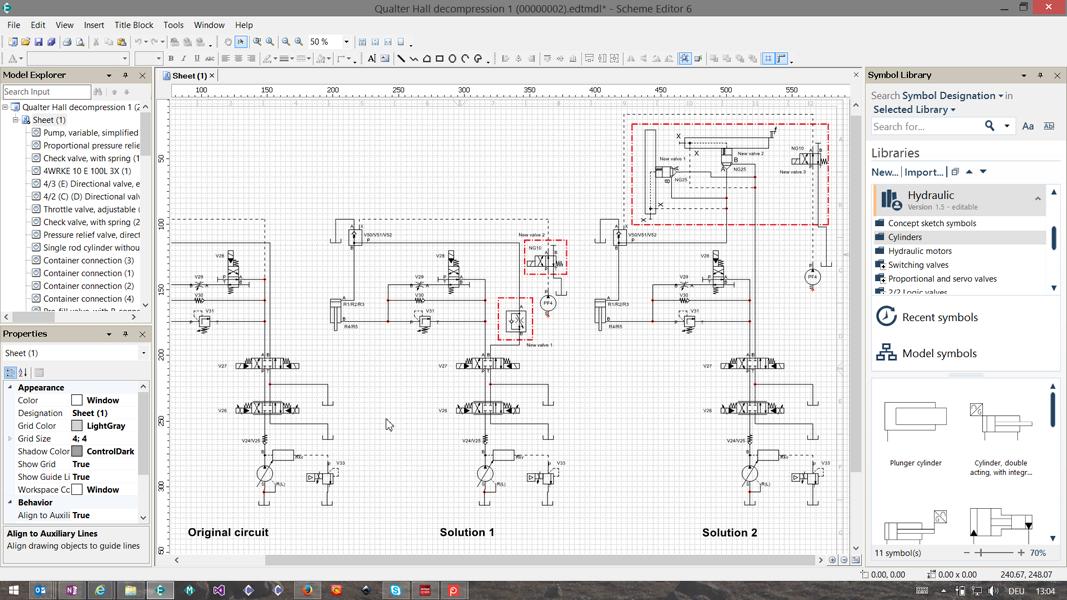Collapse the Hydraulic library
Image resolution: width=1067 pixels, height=600 pixels.
[x=1038, y=199]
